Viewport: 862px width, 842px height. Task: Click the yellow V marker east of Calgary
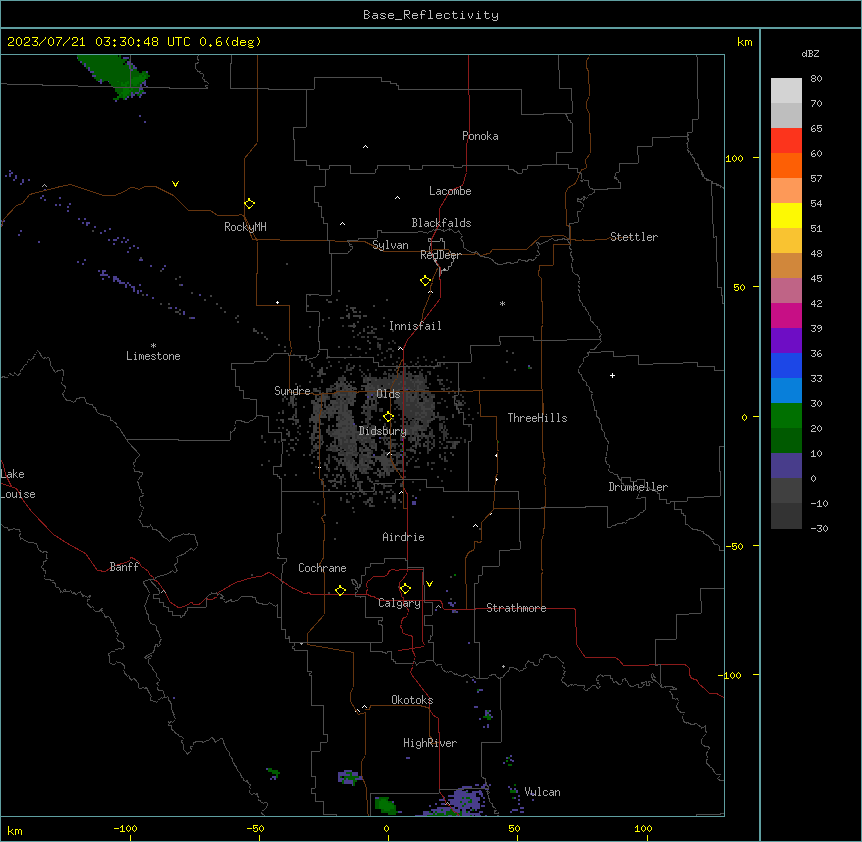tap(429, 584)
